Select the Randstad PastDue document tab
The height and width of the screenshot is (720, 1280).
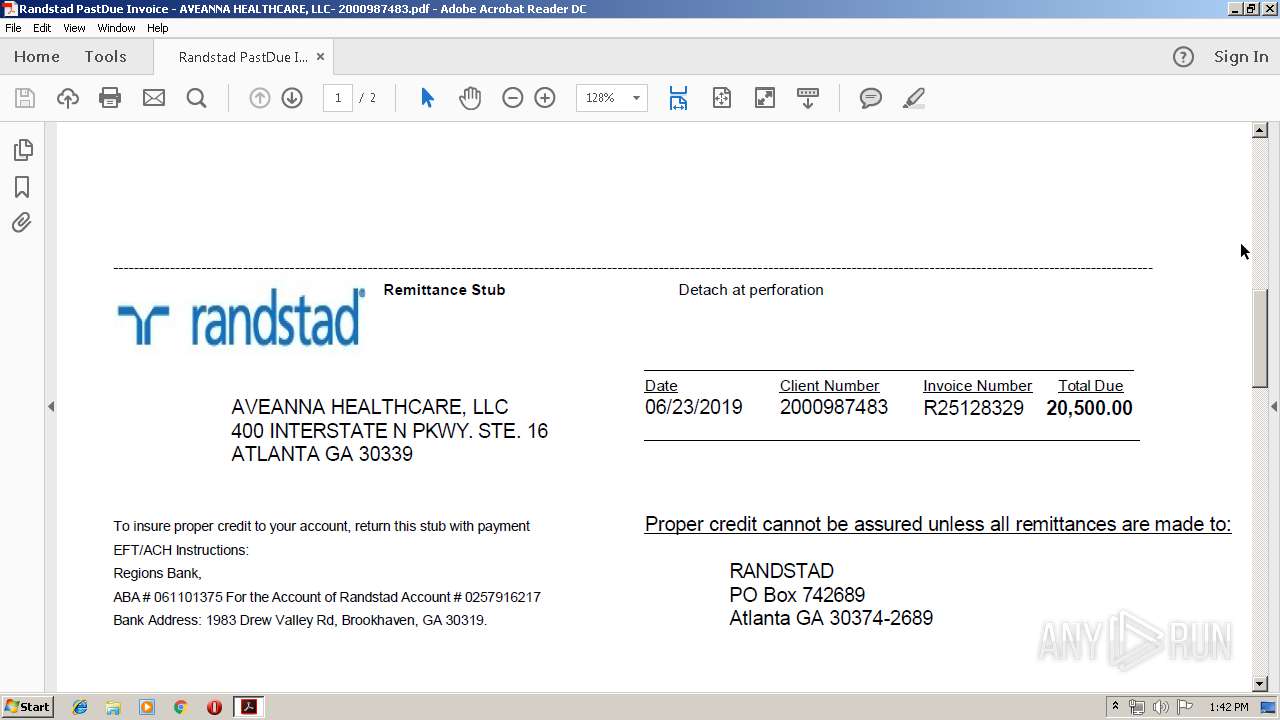[243, 57]
